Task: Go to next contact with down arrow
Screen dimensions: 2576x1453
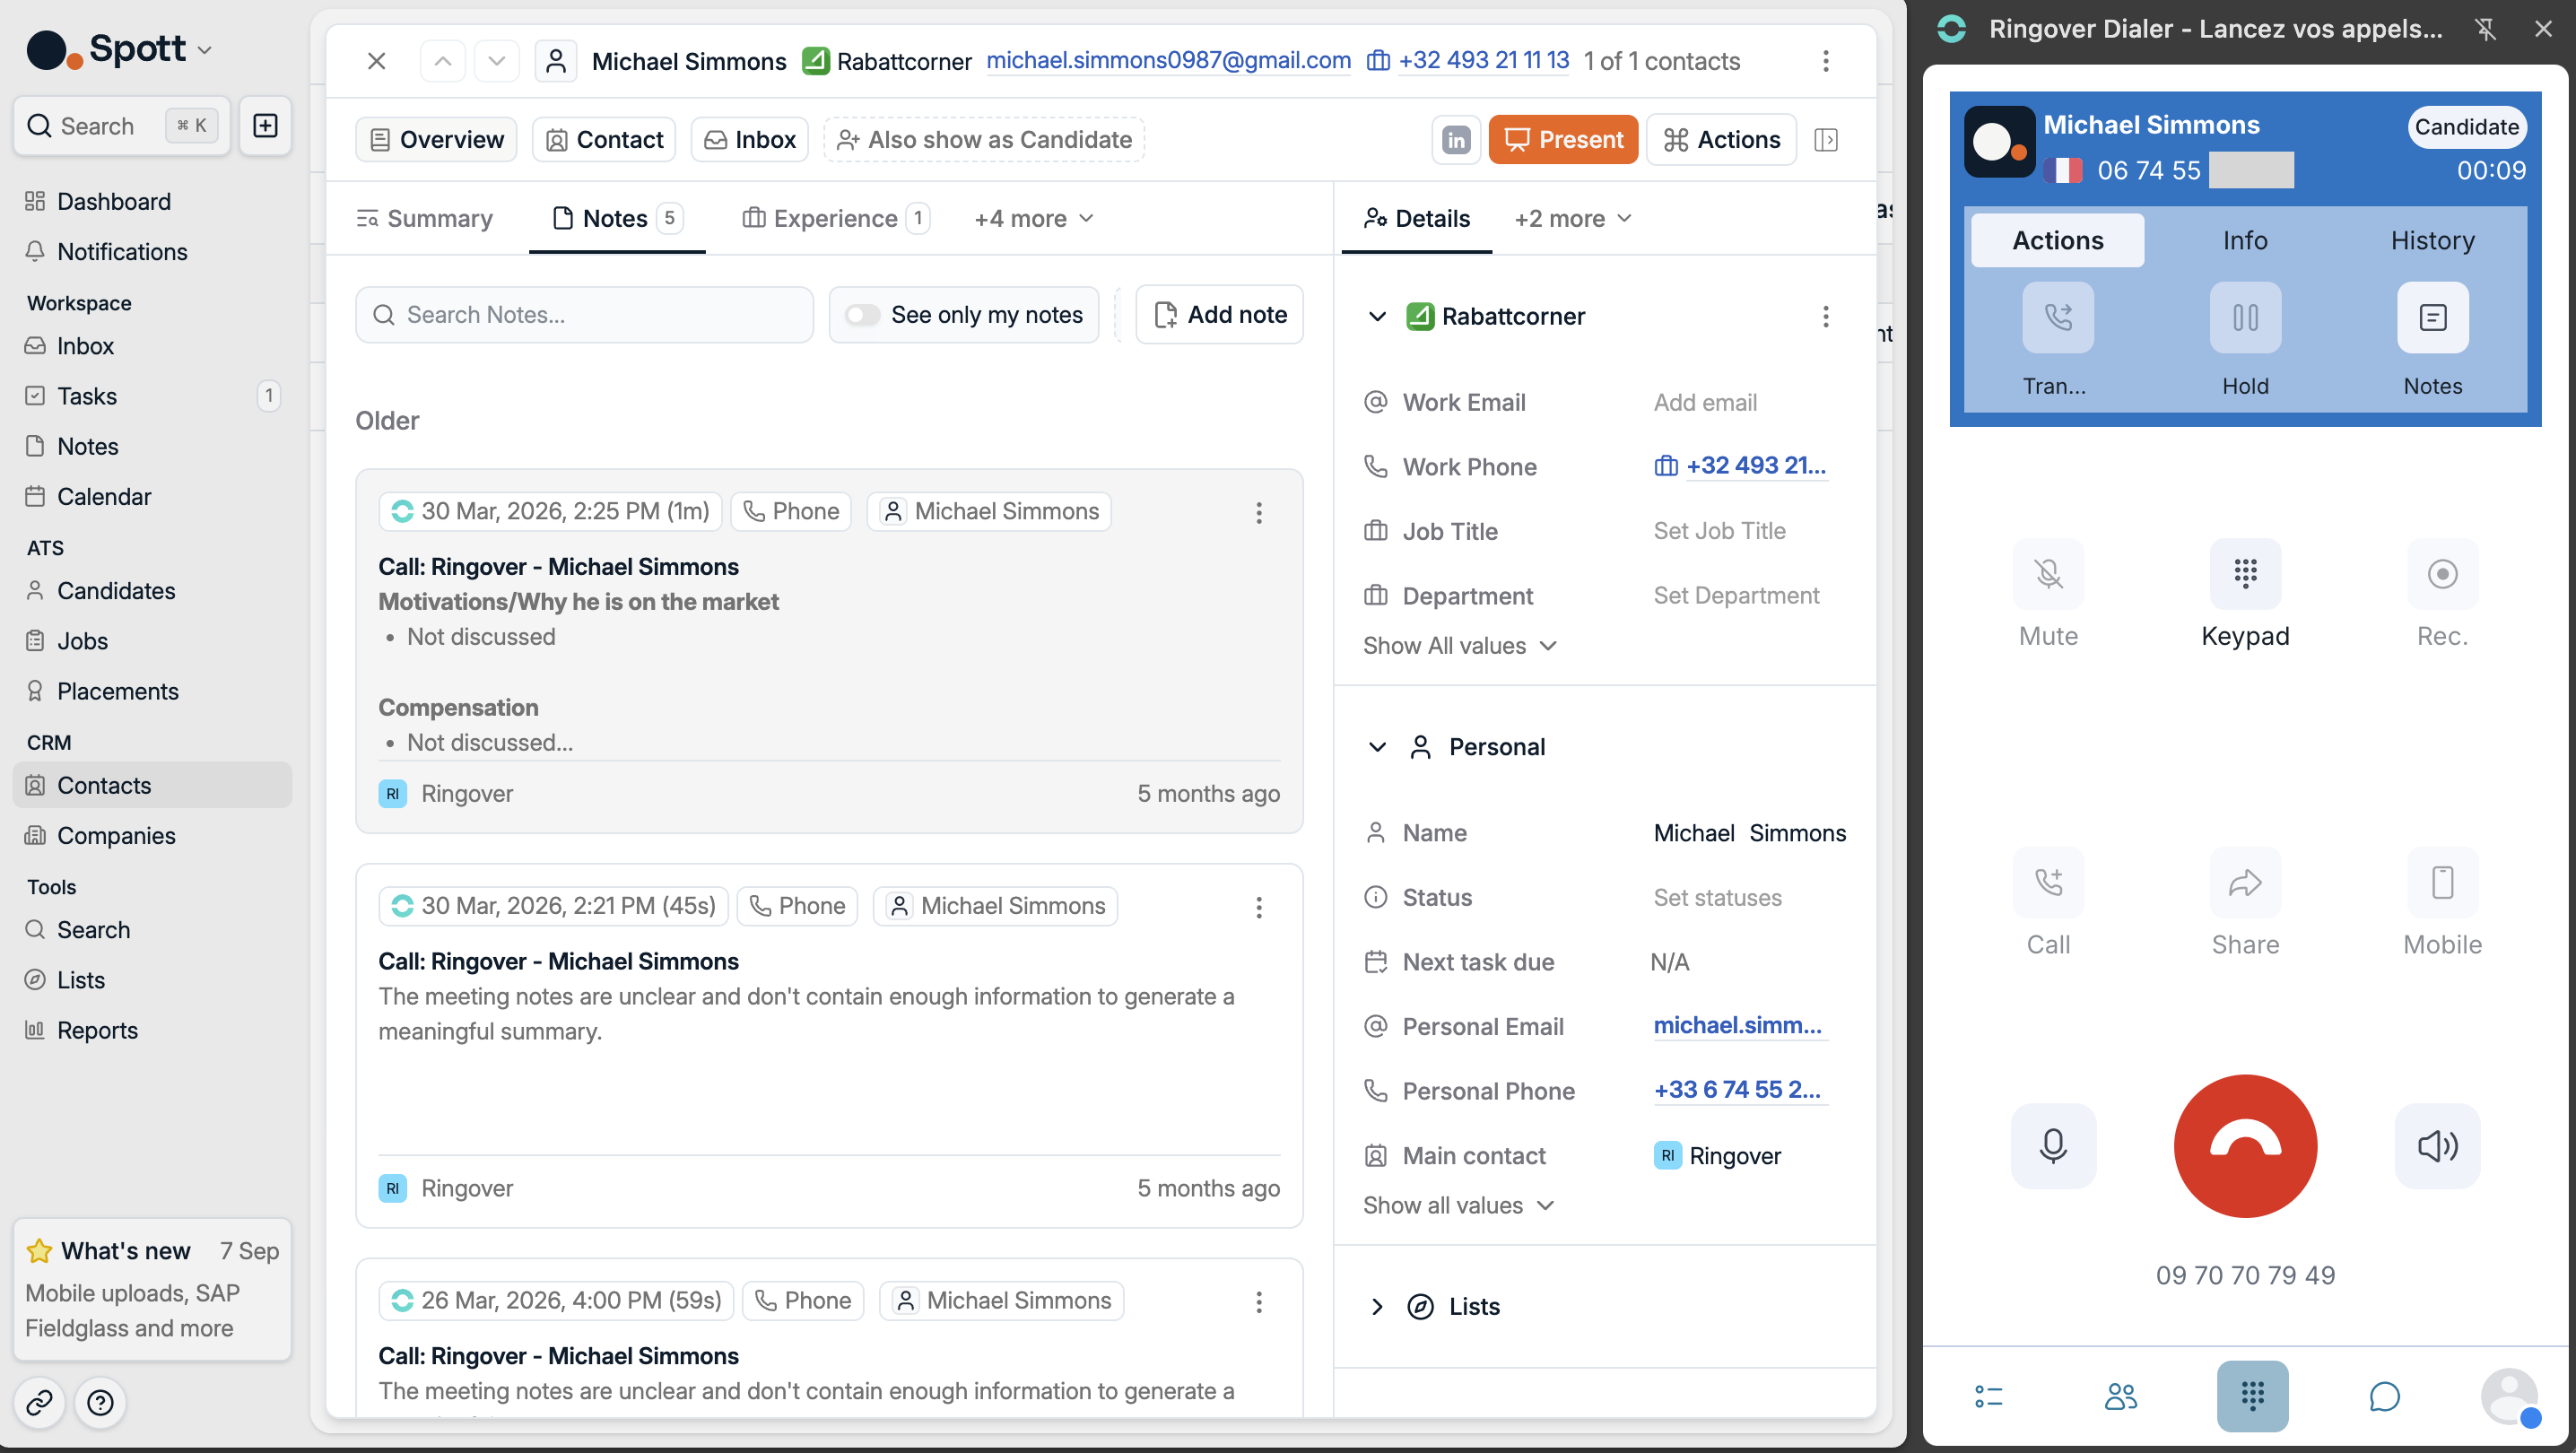Action: point(496,61)
